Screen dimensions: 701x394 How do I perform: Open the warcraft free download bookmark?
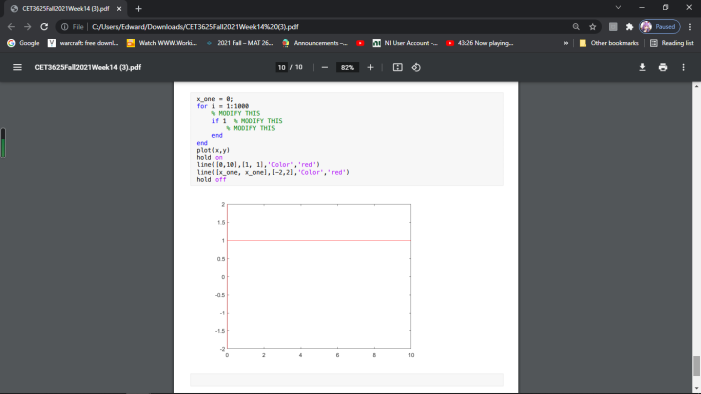83,43
